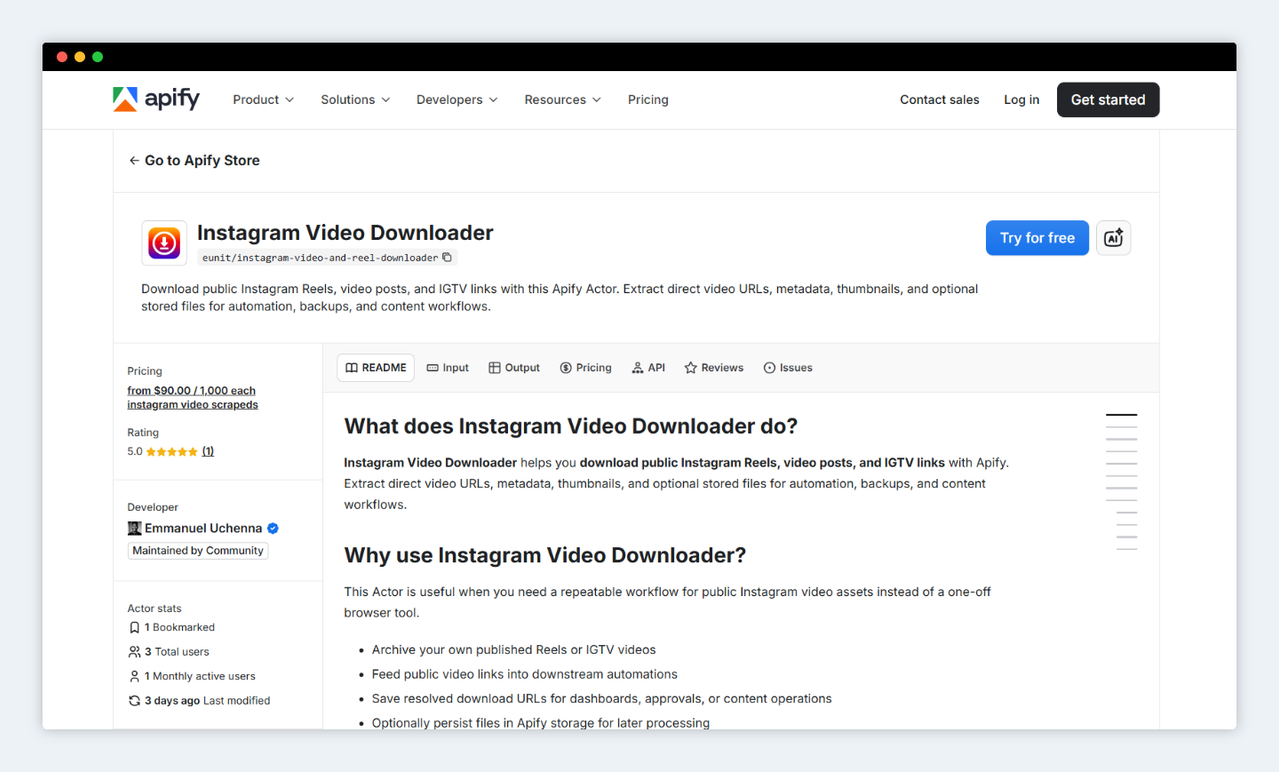Open the Developers dropdown menu
This screenshot has width=1279, height=772.
pos(457,100)
